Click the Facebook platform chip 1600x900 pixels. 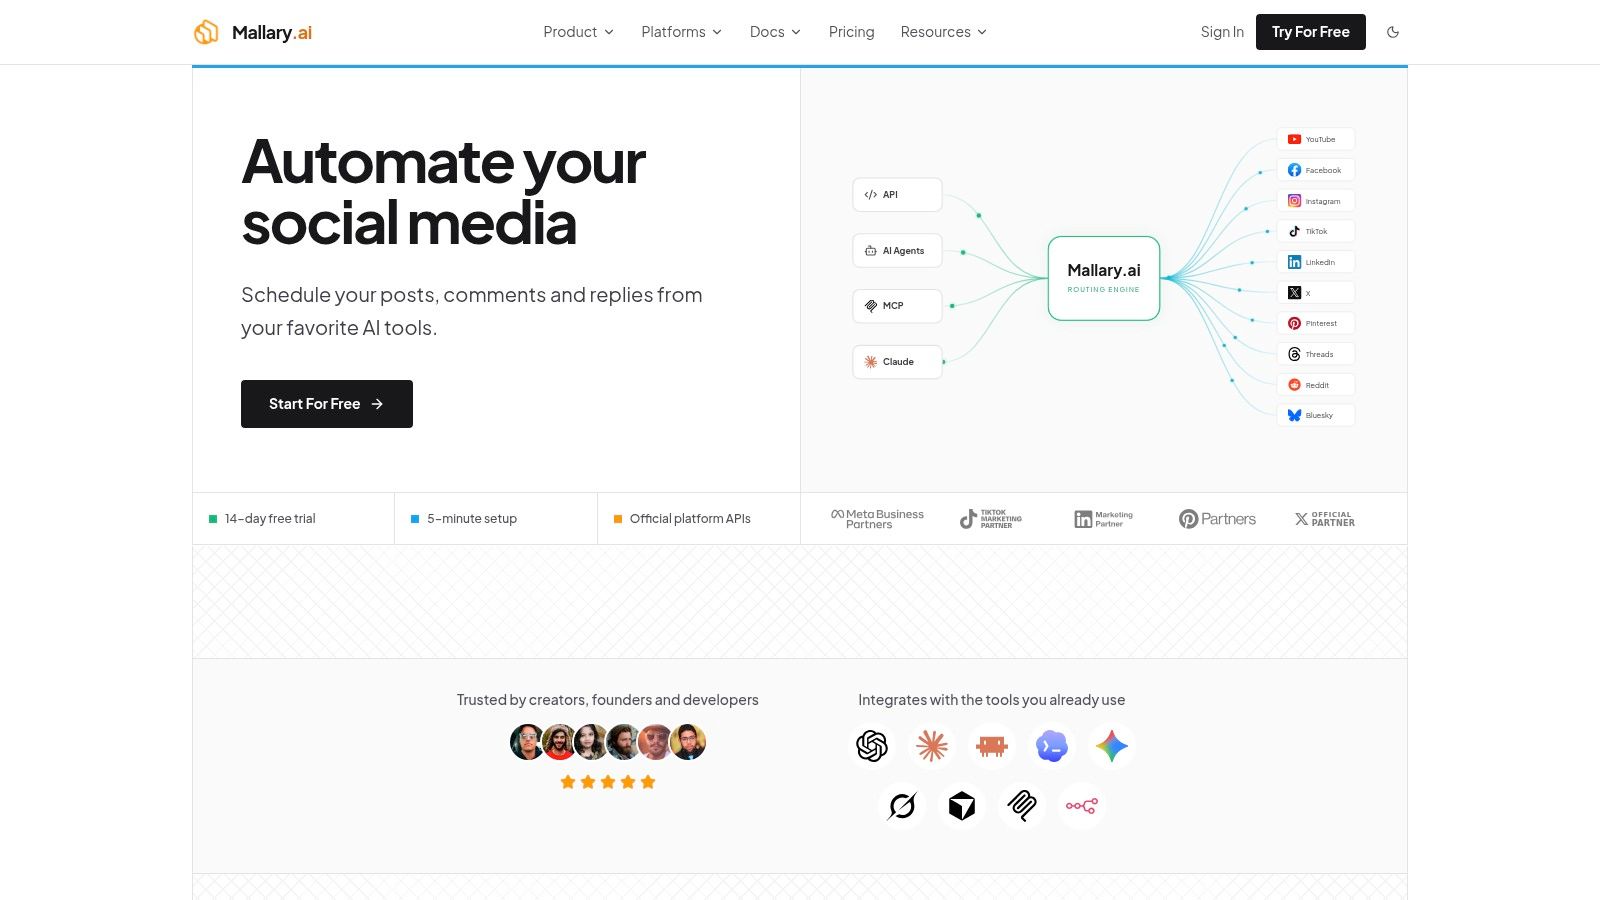(x=1316, y=170)
